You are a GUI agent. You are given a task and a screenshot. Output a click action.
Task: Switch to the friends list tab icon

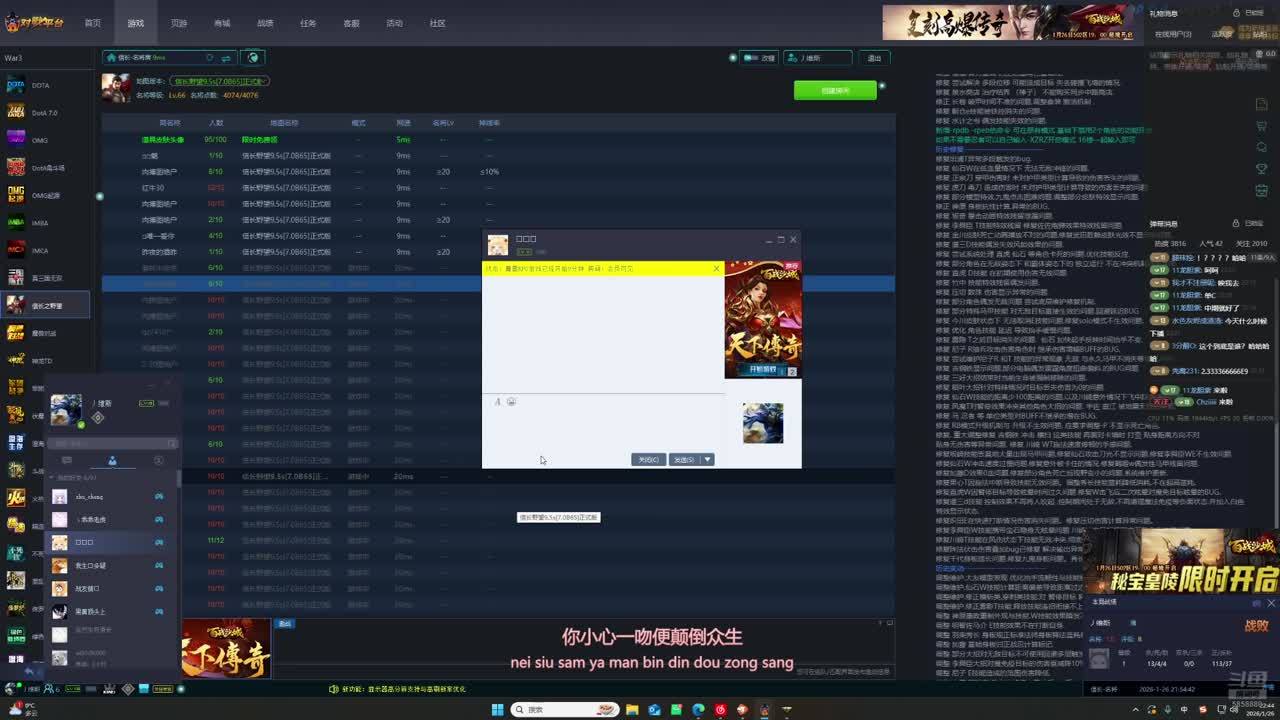(112, 461)
